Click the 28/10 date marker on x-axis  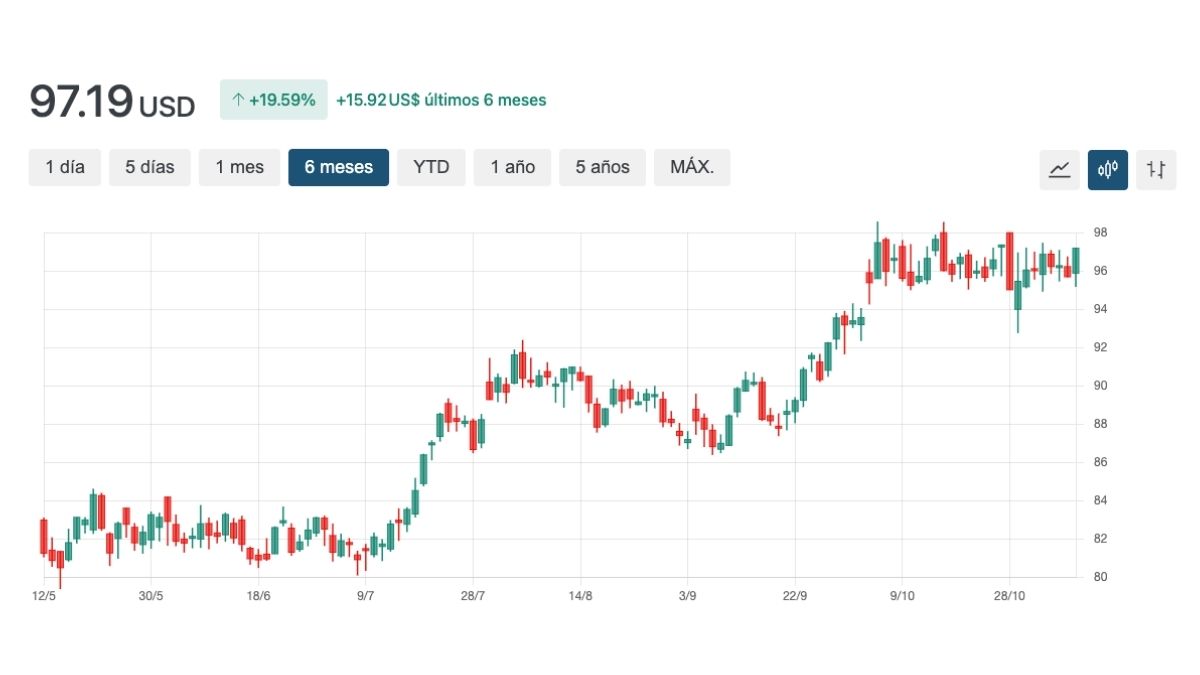tap(1009, 596)
